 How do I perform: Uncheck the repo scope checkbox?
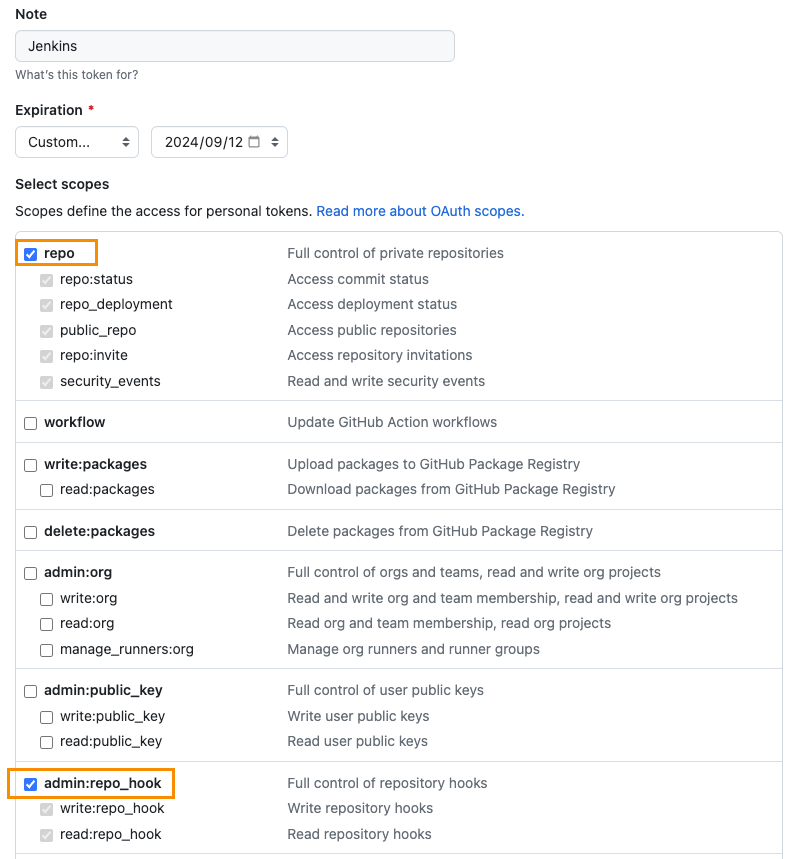[30, 254]
